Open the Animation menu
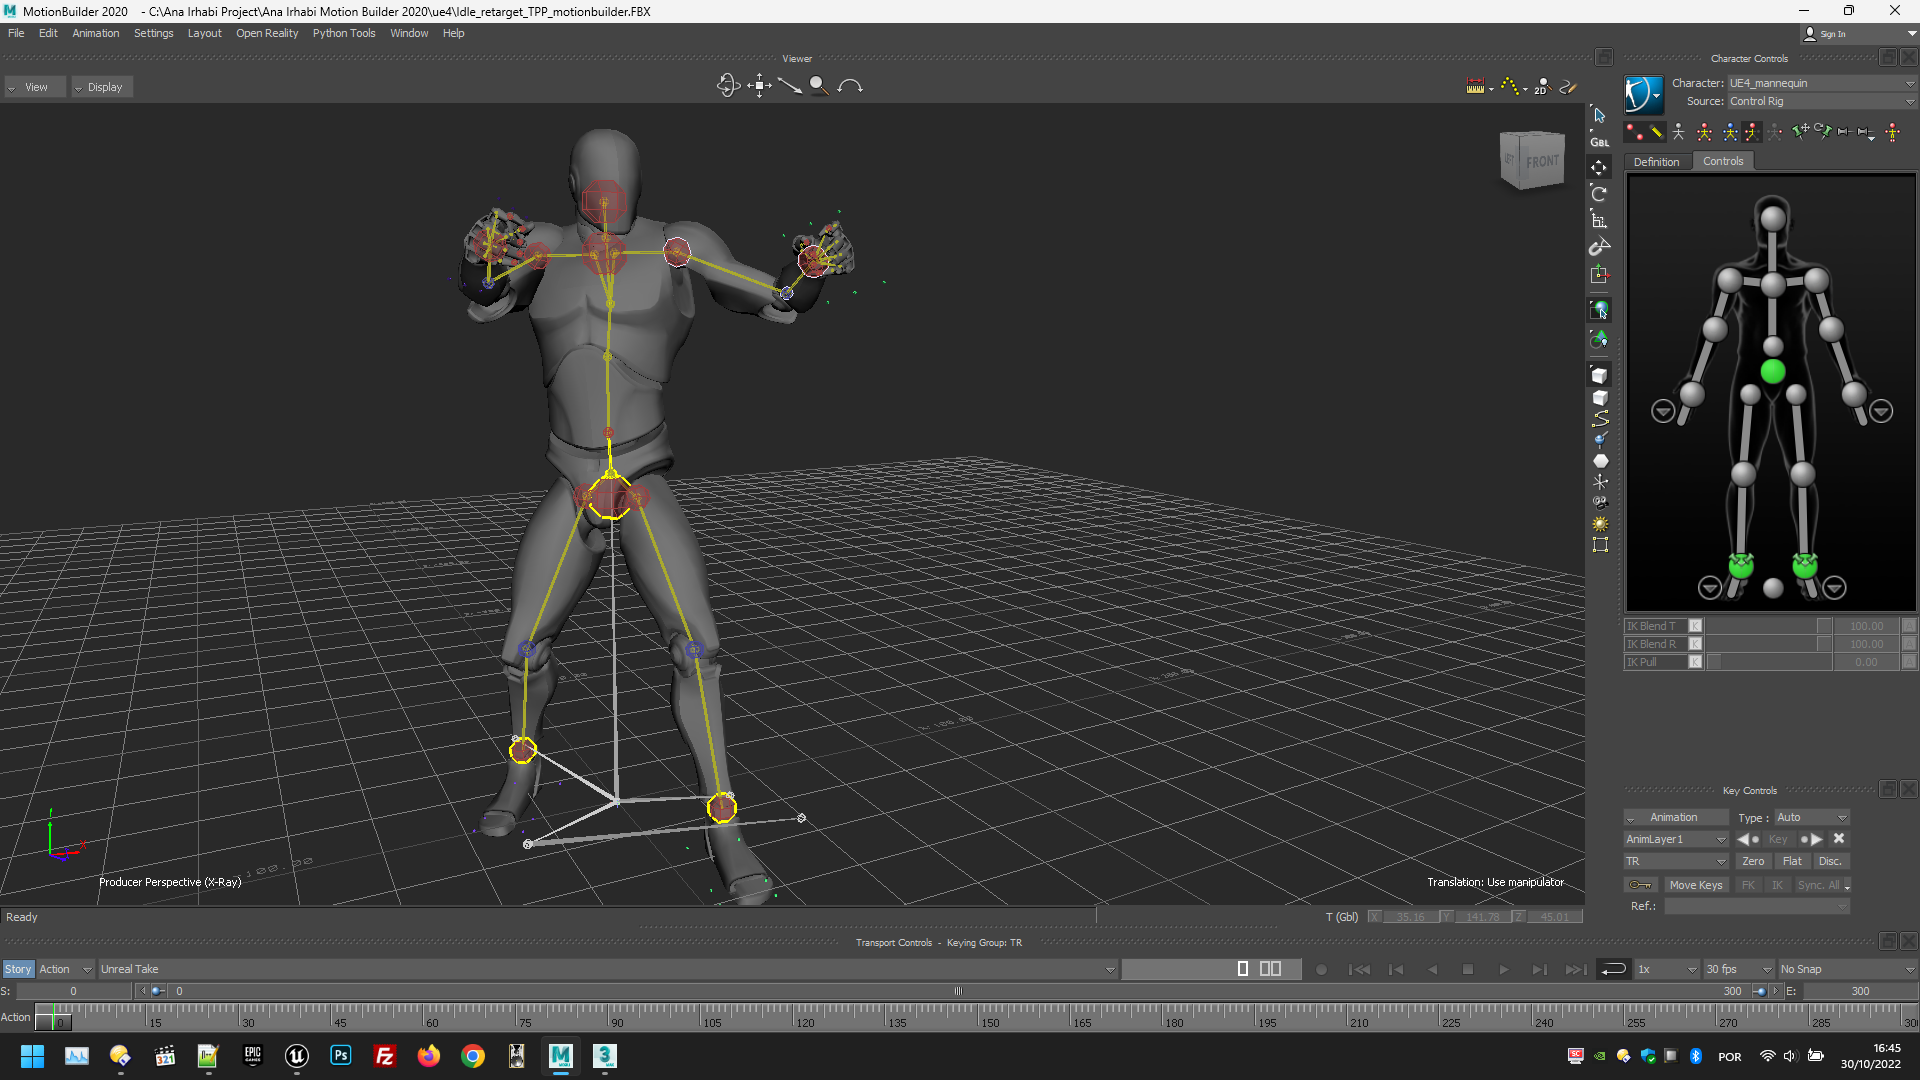1920x1080 pixels. pos(95,33)
